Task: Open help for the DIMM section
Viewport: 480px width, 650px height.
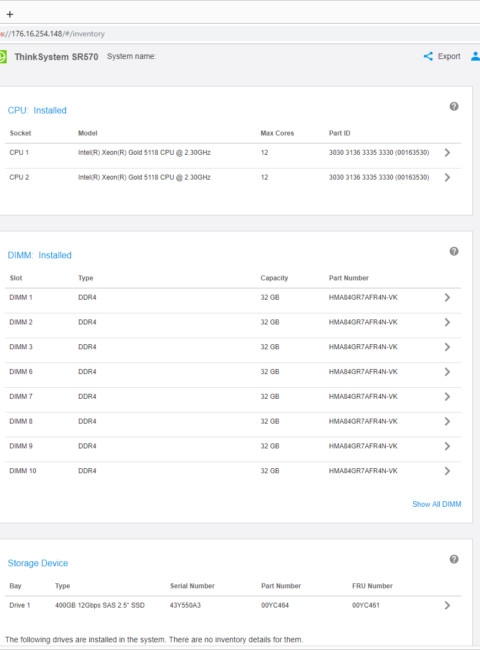Action: point(454,251)
